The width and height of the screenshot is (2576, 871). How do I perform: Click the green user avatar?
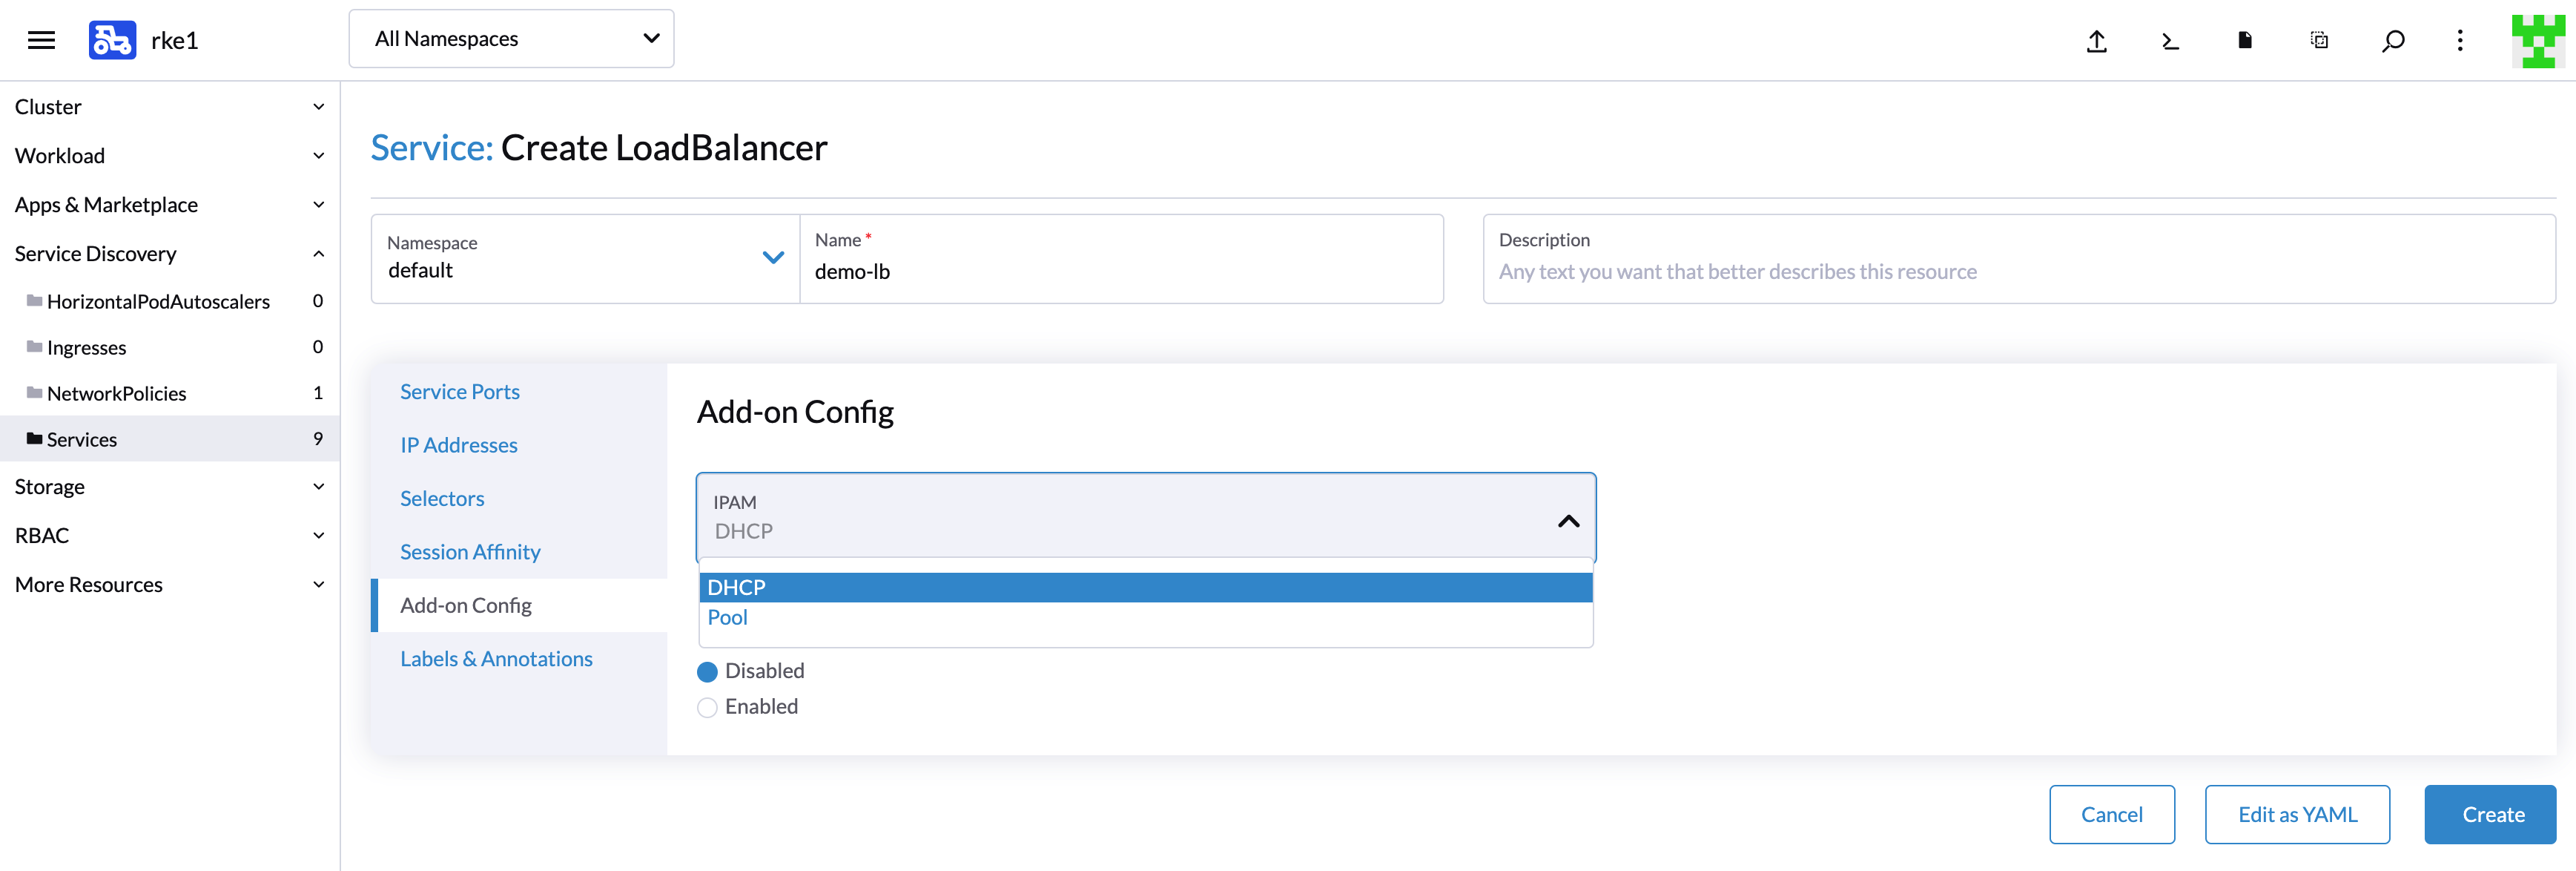pyautogui.click(x=2537, y=41)
